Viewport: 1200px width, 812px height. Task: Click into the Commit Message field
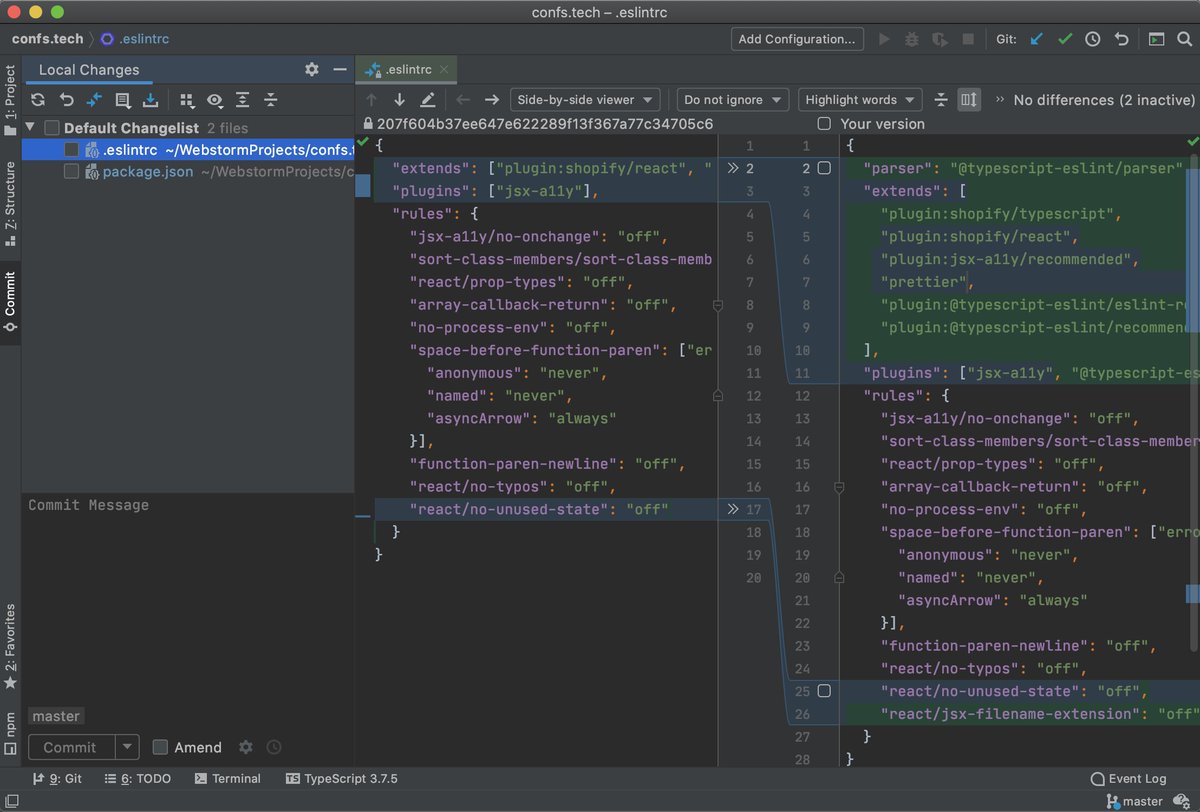pyautogui.click(x=188, y=590)
